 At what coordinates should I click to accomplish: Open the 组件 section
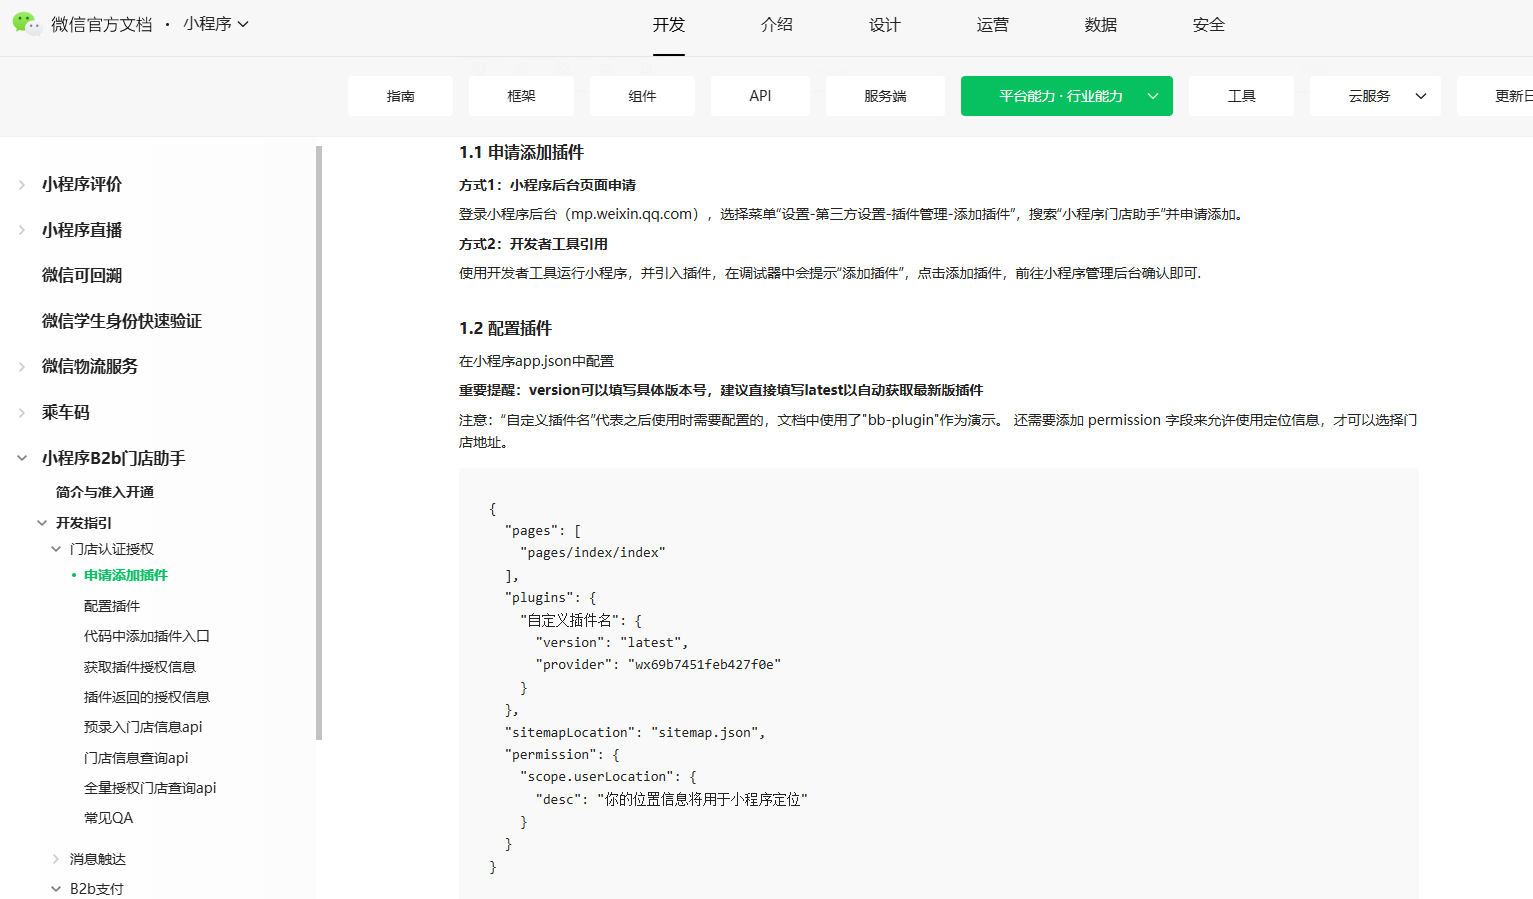(x=642, y=96)
